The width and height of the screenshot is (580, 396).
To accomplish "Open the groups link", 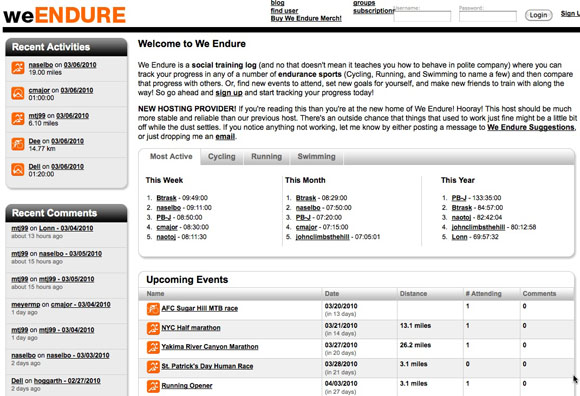I will click(364, 3).
